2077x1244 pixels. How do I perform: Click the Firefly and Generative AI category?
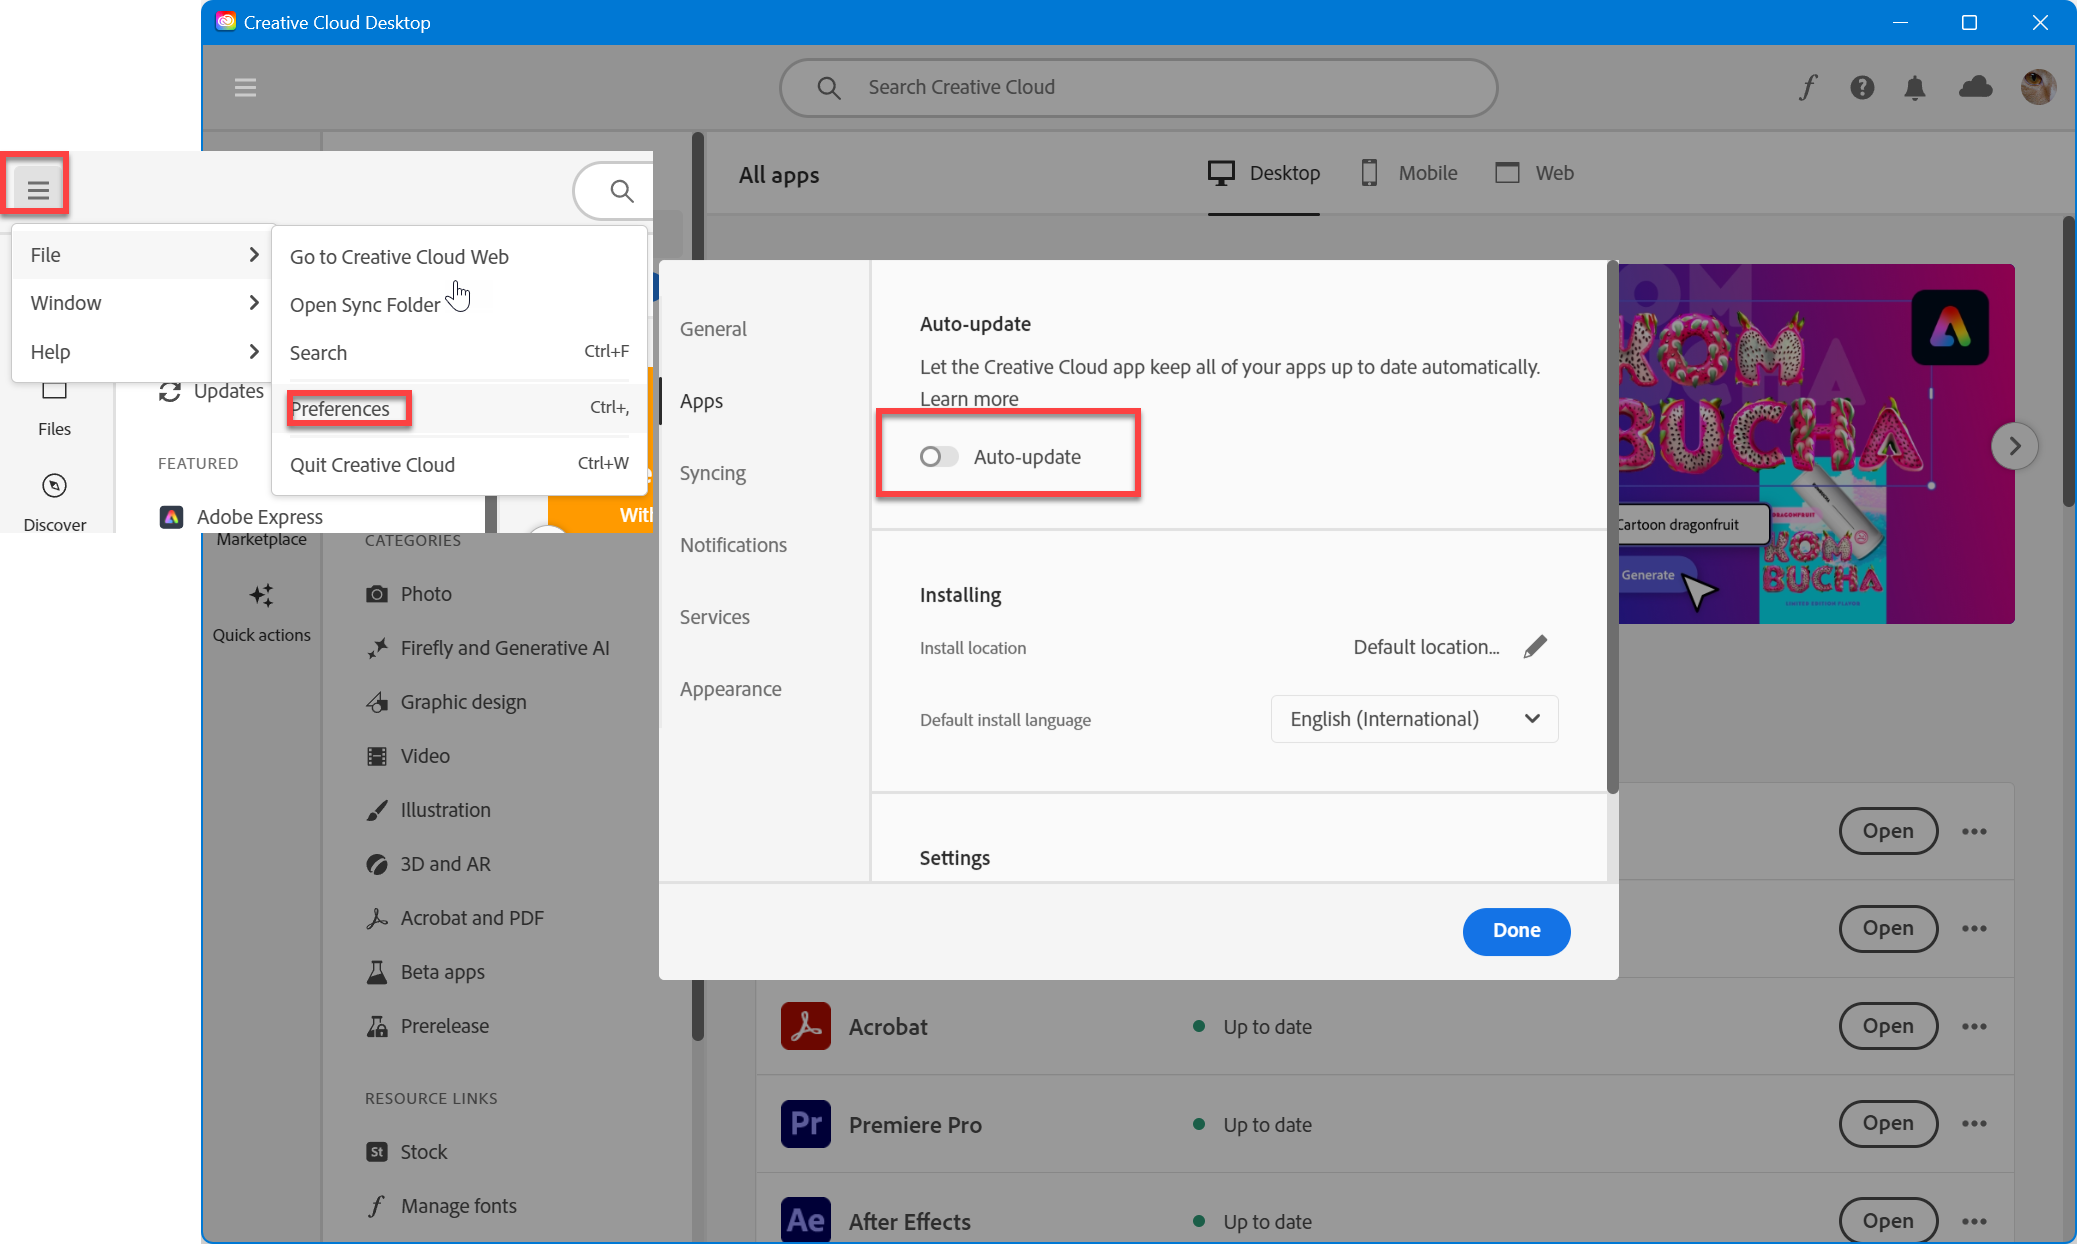tap(506, 647)
